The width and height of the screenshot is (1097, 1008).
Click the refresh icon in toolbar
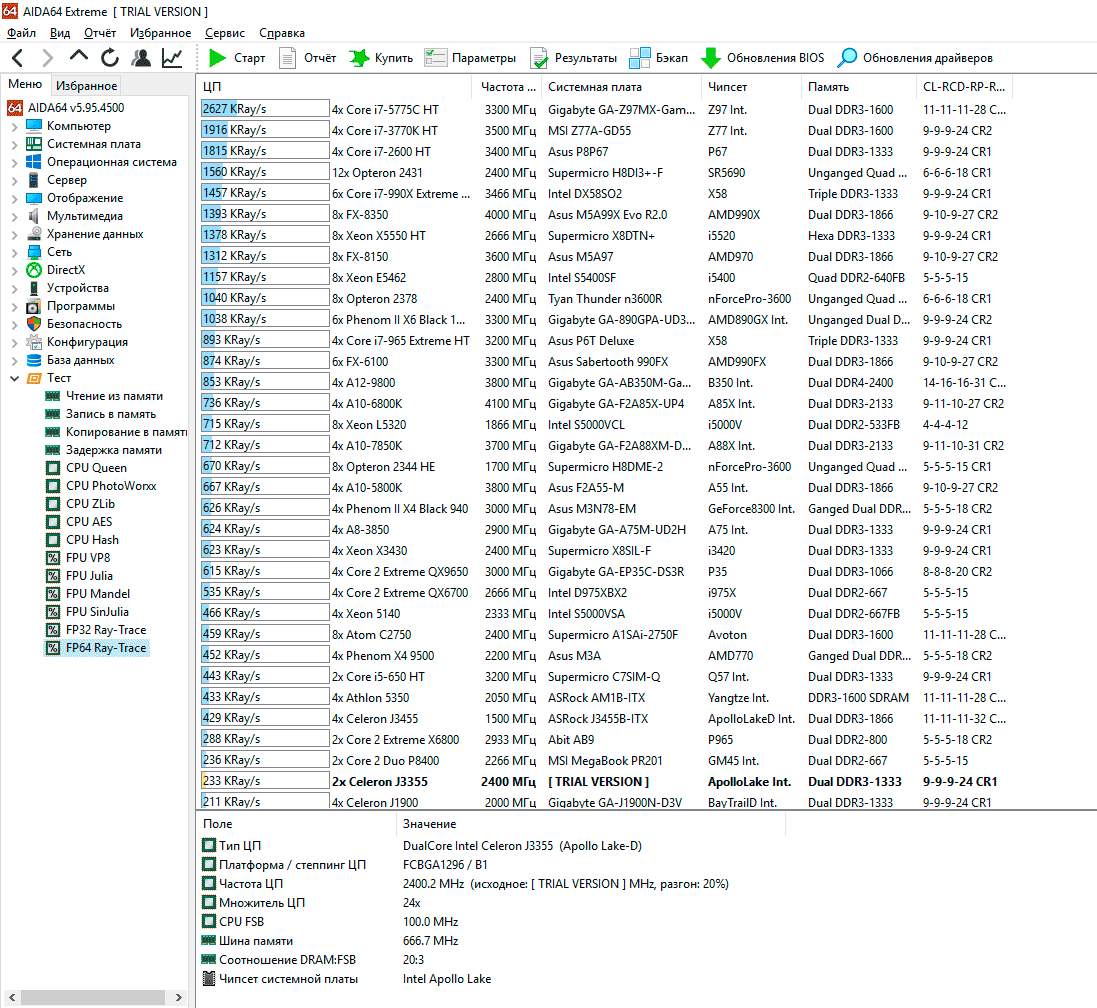pyautogui.click(x=110, y=58)
